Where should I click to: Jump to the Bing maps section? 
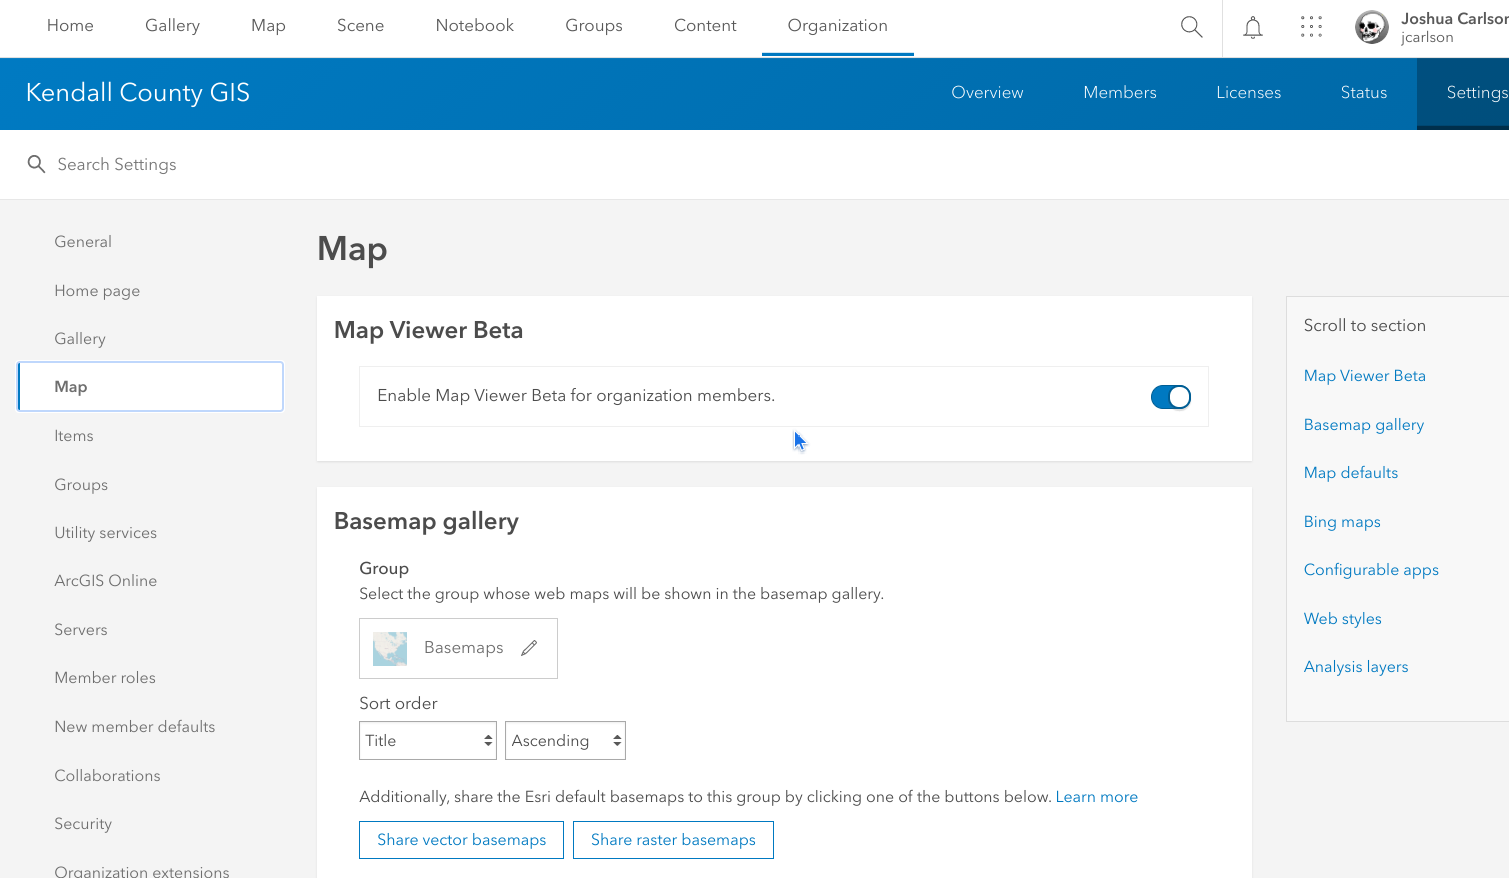coord(1342,521)
